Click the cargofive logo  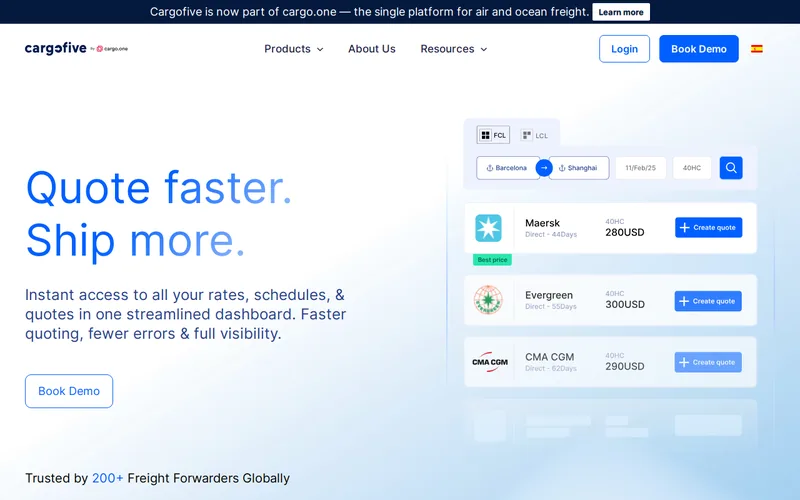pos(56,48)
